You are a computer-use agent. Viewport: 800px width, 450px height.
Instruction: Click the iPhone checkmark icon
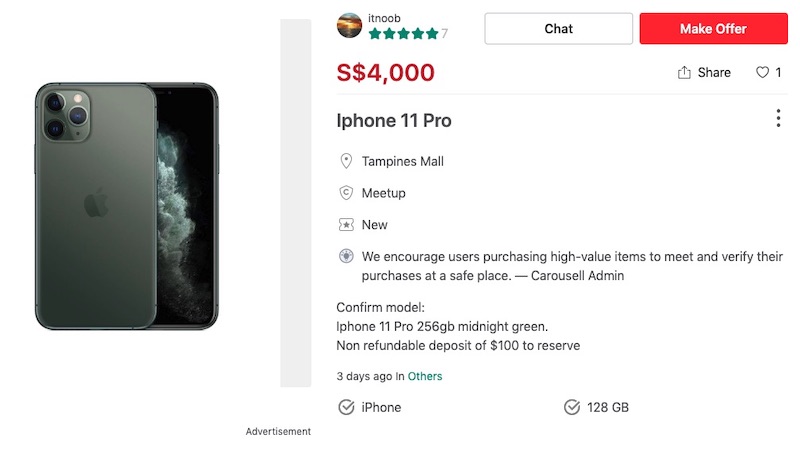pyautogui.click(x=346, y=407)
